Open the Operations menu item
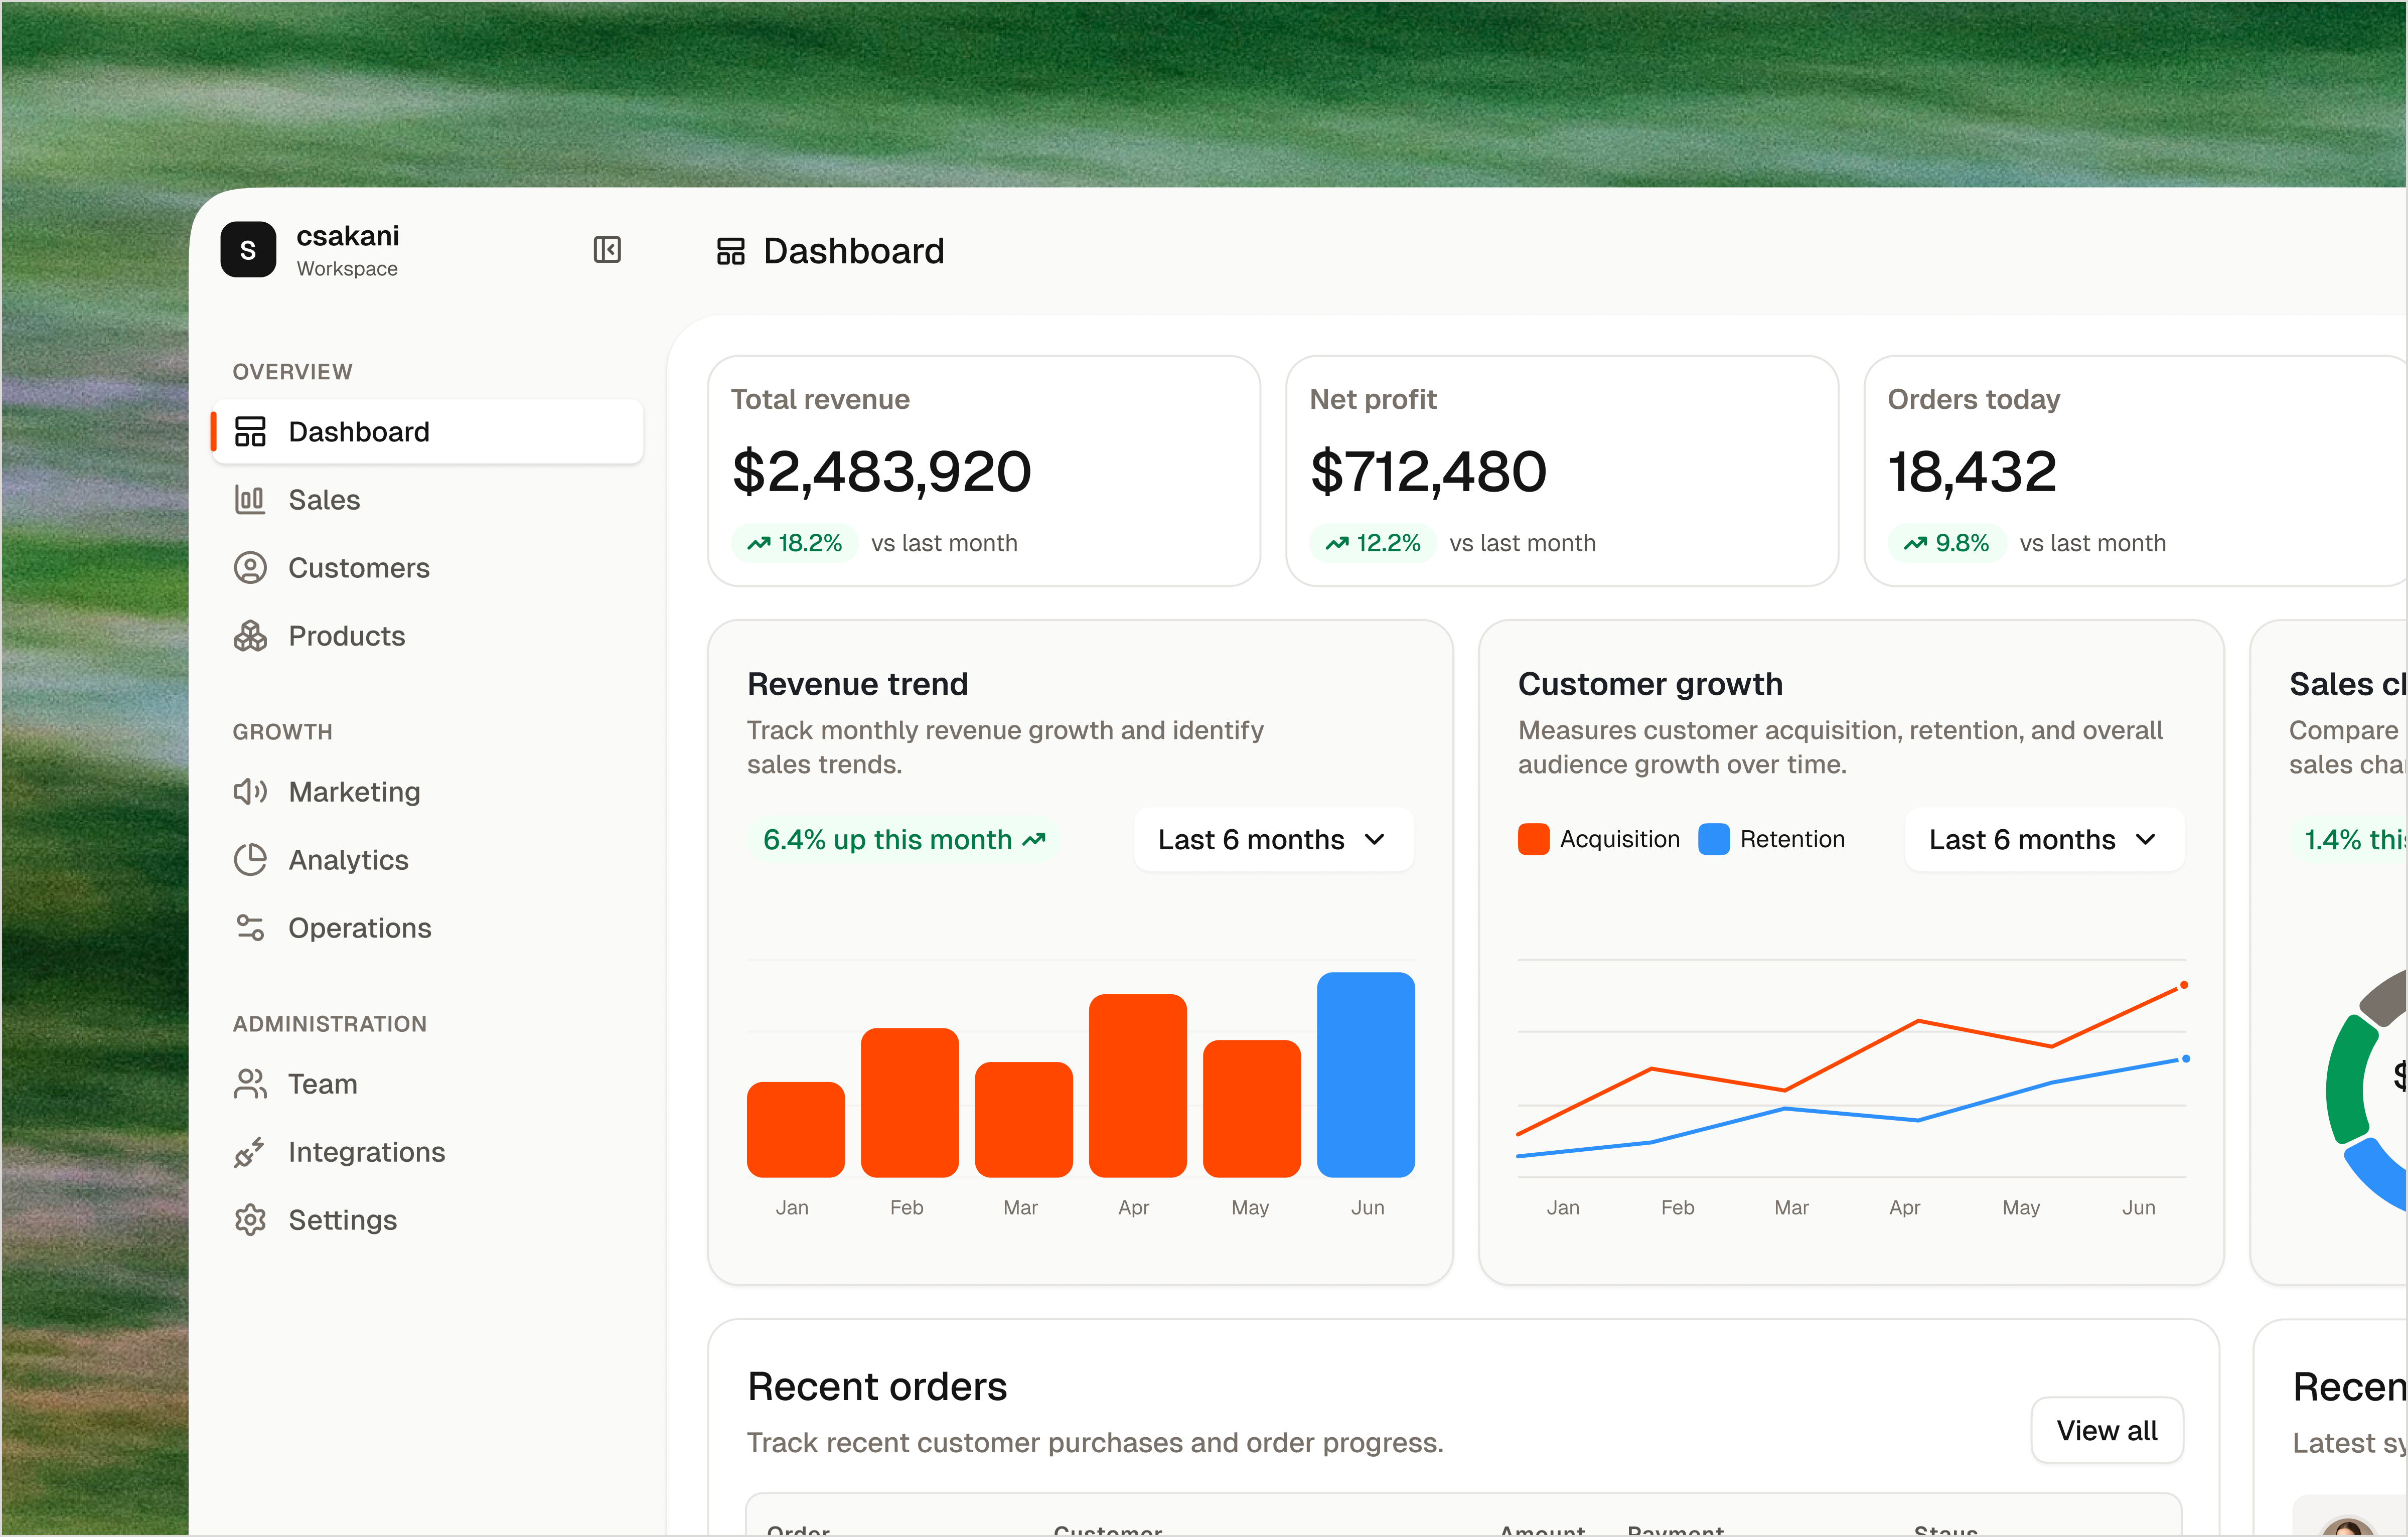Viewport: 2408px width, 1537px height. point(428,928)
